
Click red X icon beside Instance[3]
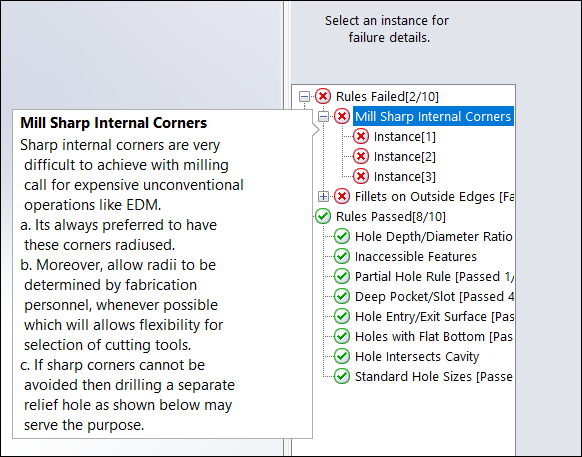pyautogui.click(x=361, y=176)
